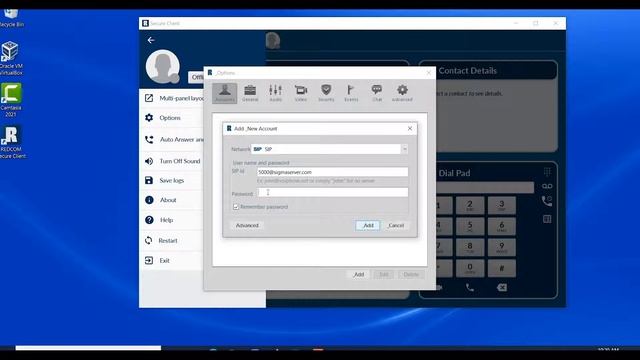The height and width of the screenshot is (360, 640).
Task: Close the Add New Account dialog
Action: (410, 129)
